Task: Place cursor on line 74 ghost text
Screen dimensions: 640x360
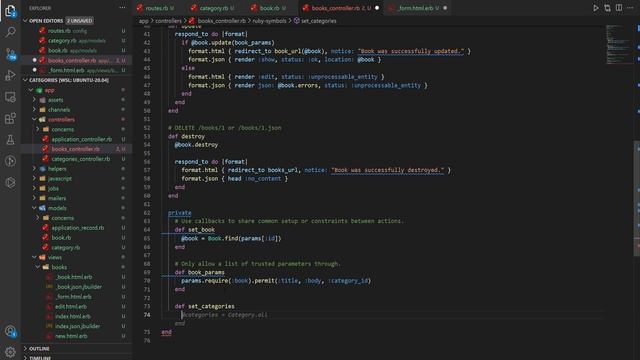Action: pyautogui.click(x=224, y=315)
